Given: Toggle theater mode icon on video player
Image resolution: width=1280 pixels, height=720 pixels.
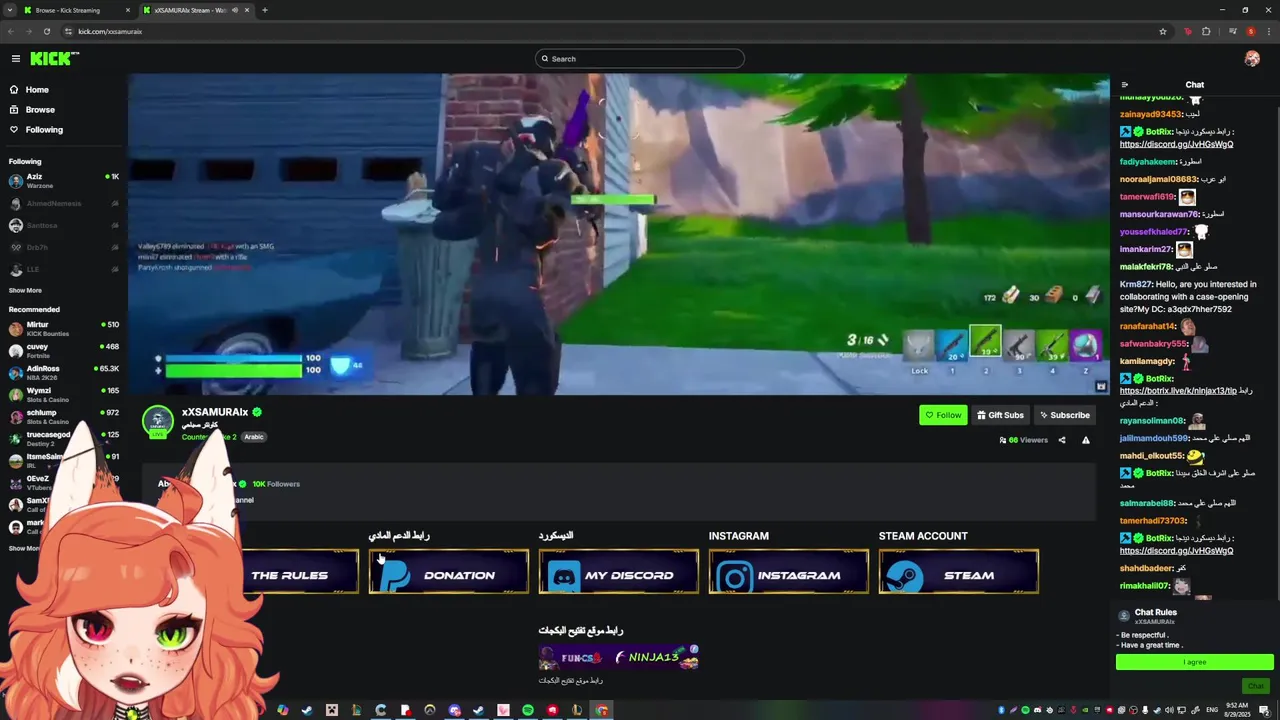Looking at the screenshot, I should (1100, 386).
